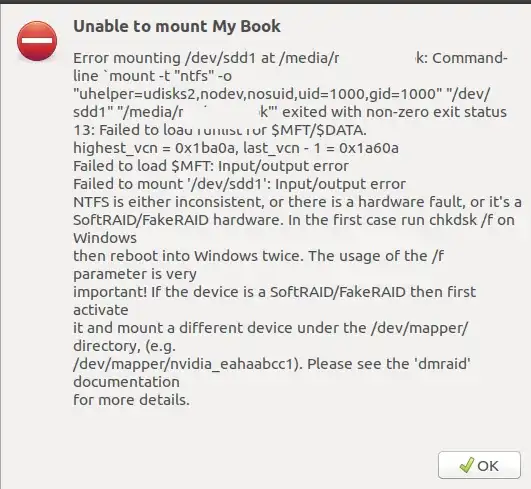Click the 'parameter is very' text line

tap(135, 274)
